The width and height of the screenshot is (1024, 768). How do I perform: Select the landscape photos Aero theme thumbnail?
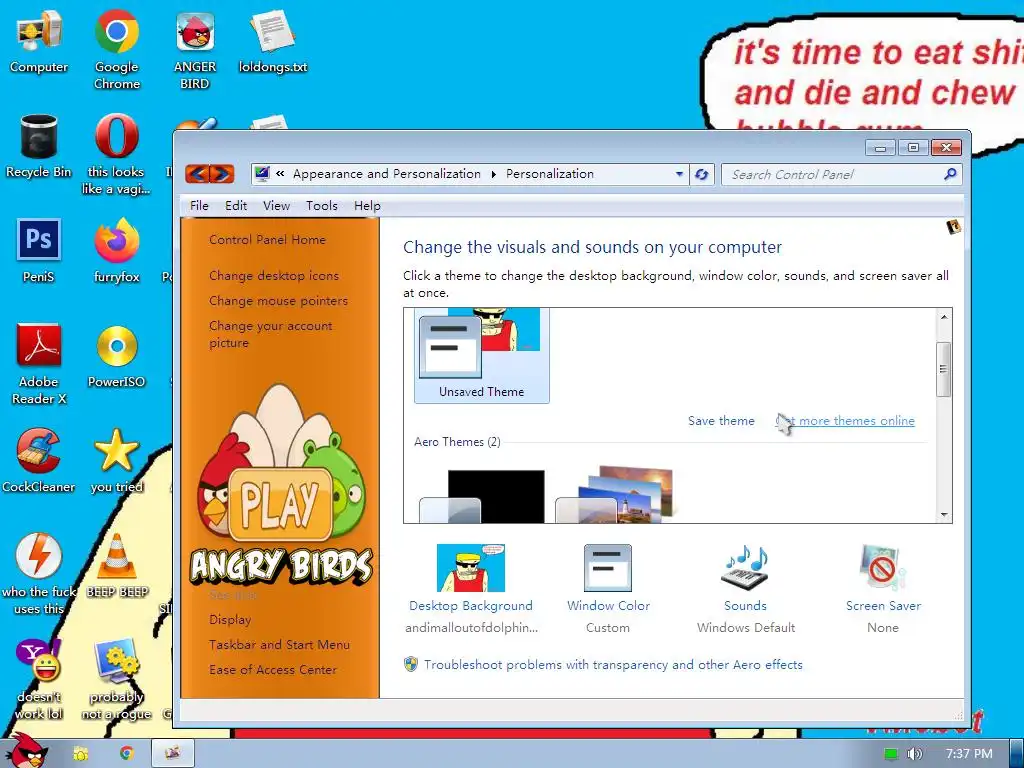(x=615, y=494)
